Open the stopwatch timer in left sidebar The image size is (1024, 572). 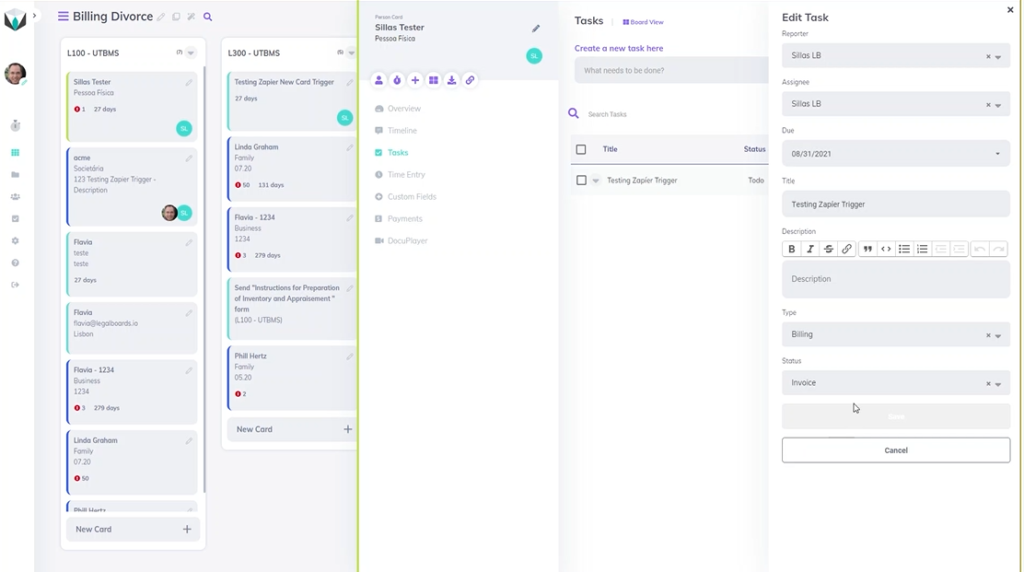click(x=15, y=126)
